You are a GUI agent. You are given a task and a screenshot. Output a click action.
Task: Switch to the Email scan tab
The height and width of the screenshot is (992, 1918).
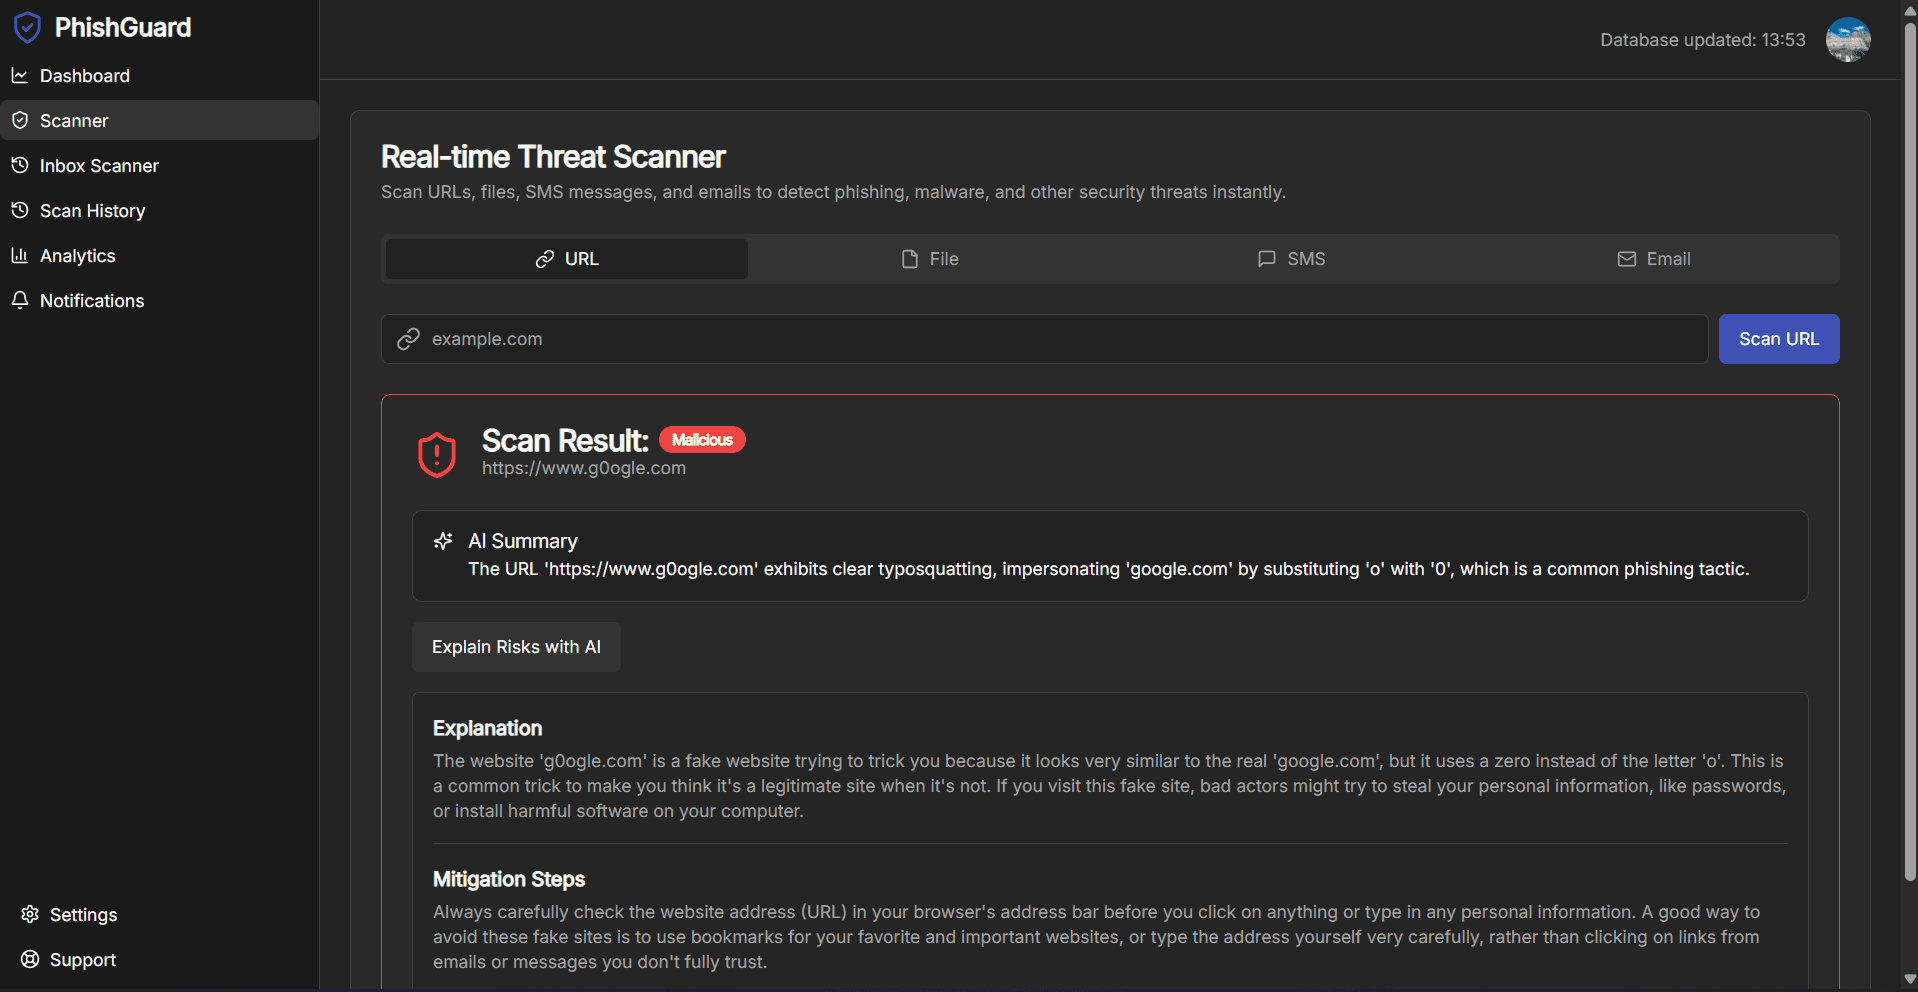pos(1654,258)
